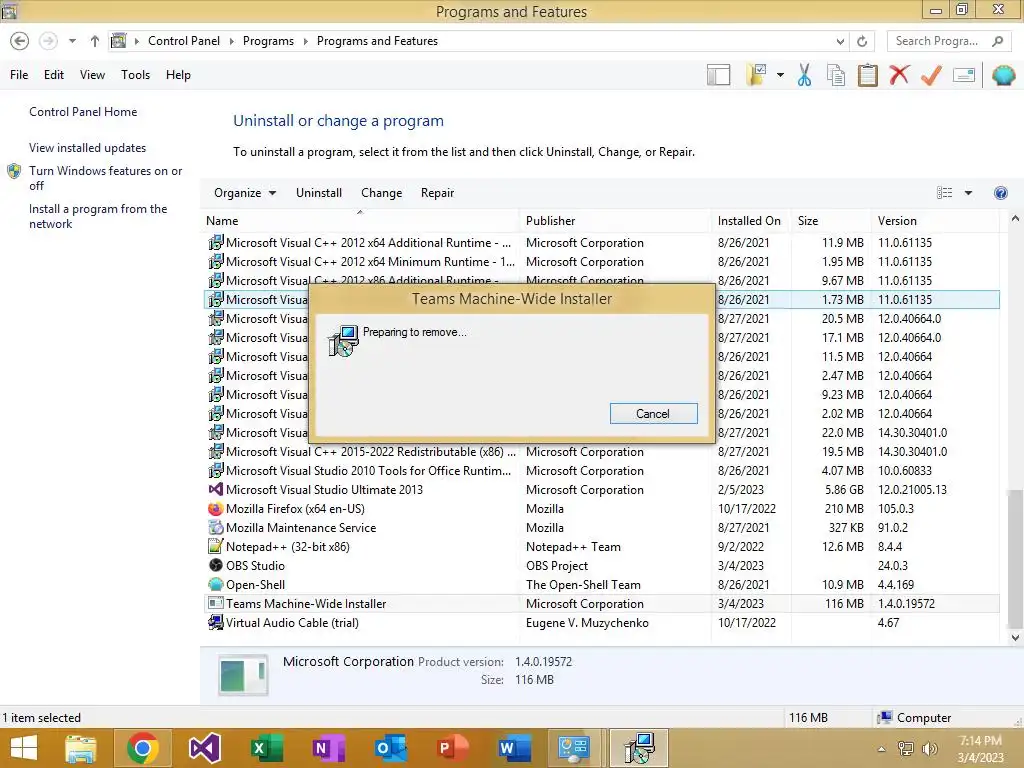Image resolution: width=1024 pixels, height=768 pixels.
Task: Sort by the Installed On column header
Action: coord(751,221)
